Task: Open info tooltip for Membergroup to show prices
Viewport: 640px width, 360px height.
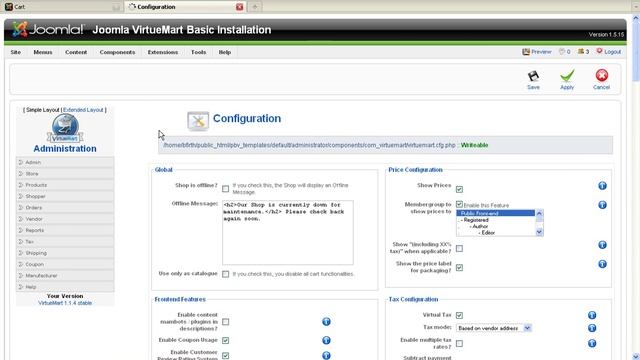Action: tap(602, 205)
